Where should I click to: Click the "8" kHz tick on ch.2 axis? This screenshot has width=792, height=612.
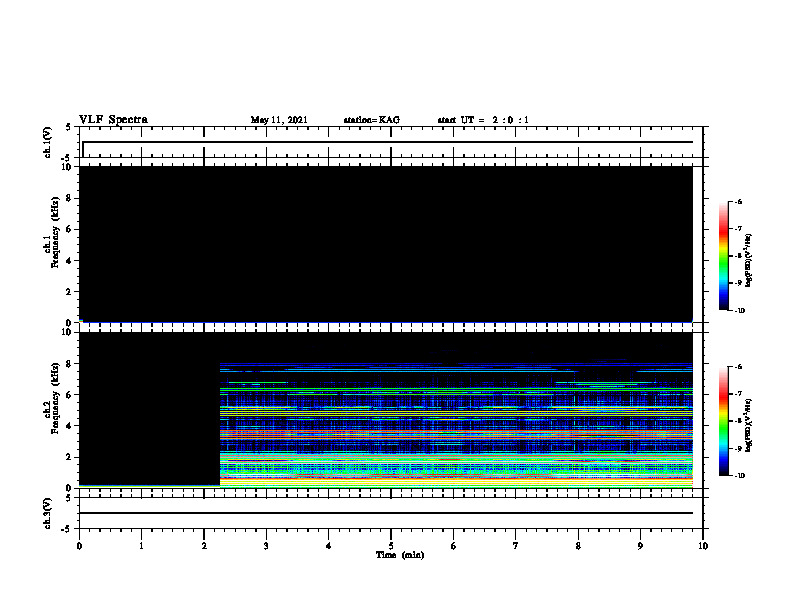click(x=69, y=364)
